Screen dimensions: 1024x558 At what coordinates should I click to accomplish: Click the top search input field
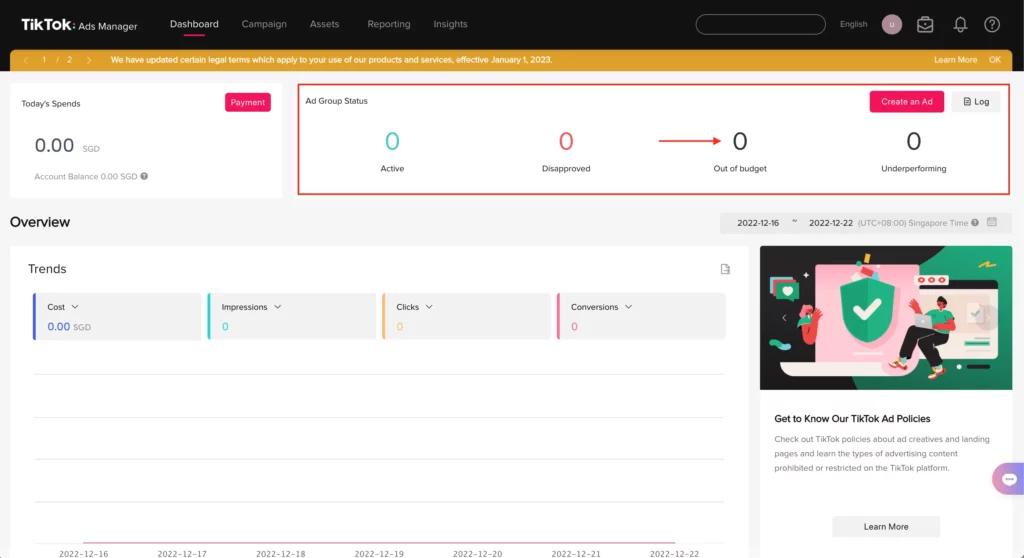[760, 24]
